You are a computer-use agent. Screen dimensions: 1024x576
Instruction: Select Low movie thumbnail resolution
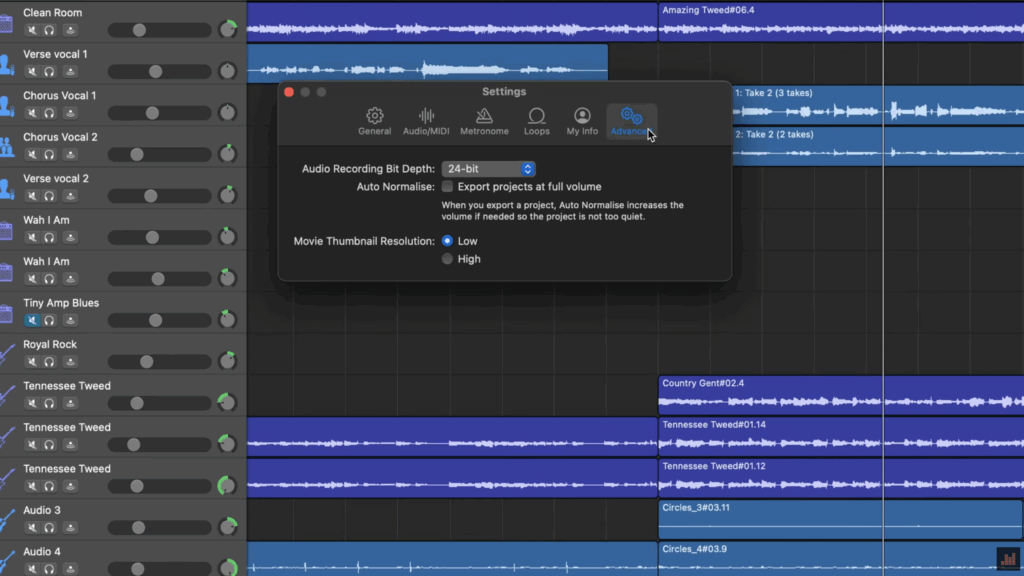pos(448,241)
